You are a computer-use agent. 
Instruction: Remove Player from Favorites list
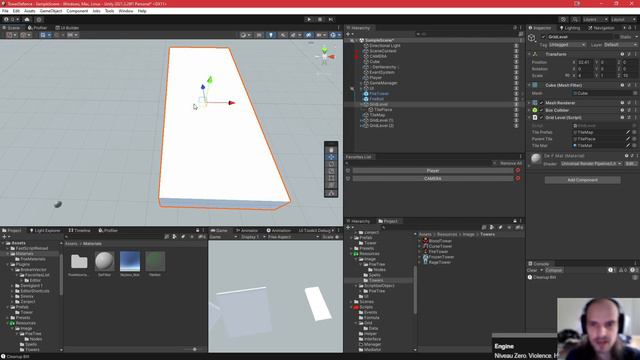(x=518, y=171)
